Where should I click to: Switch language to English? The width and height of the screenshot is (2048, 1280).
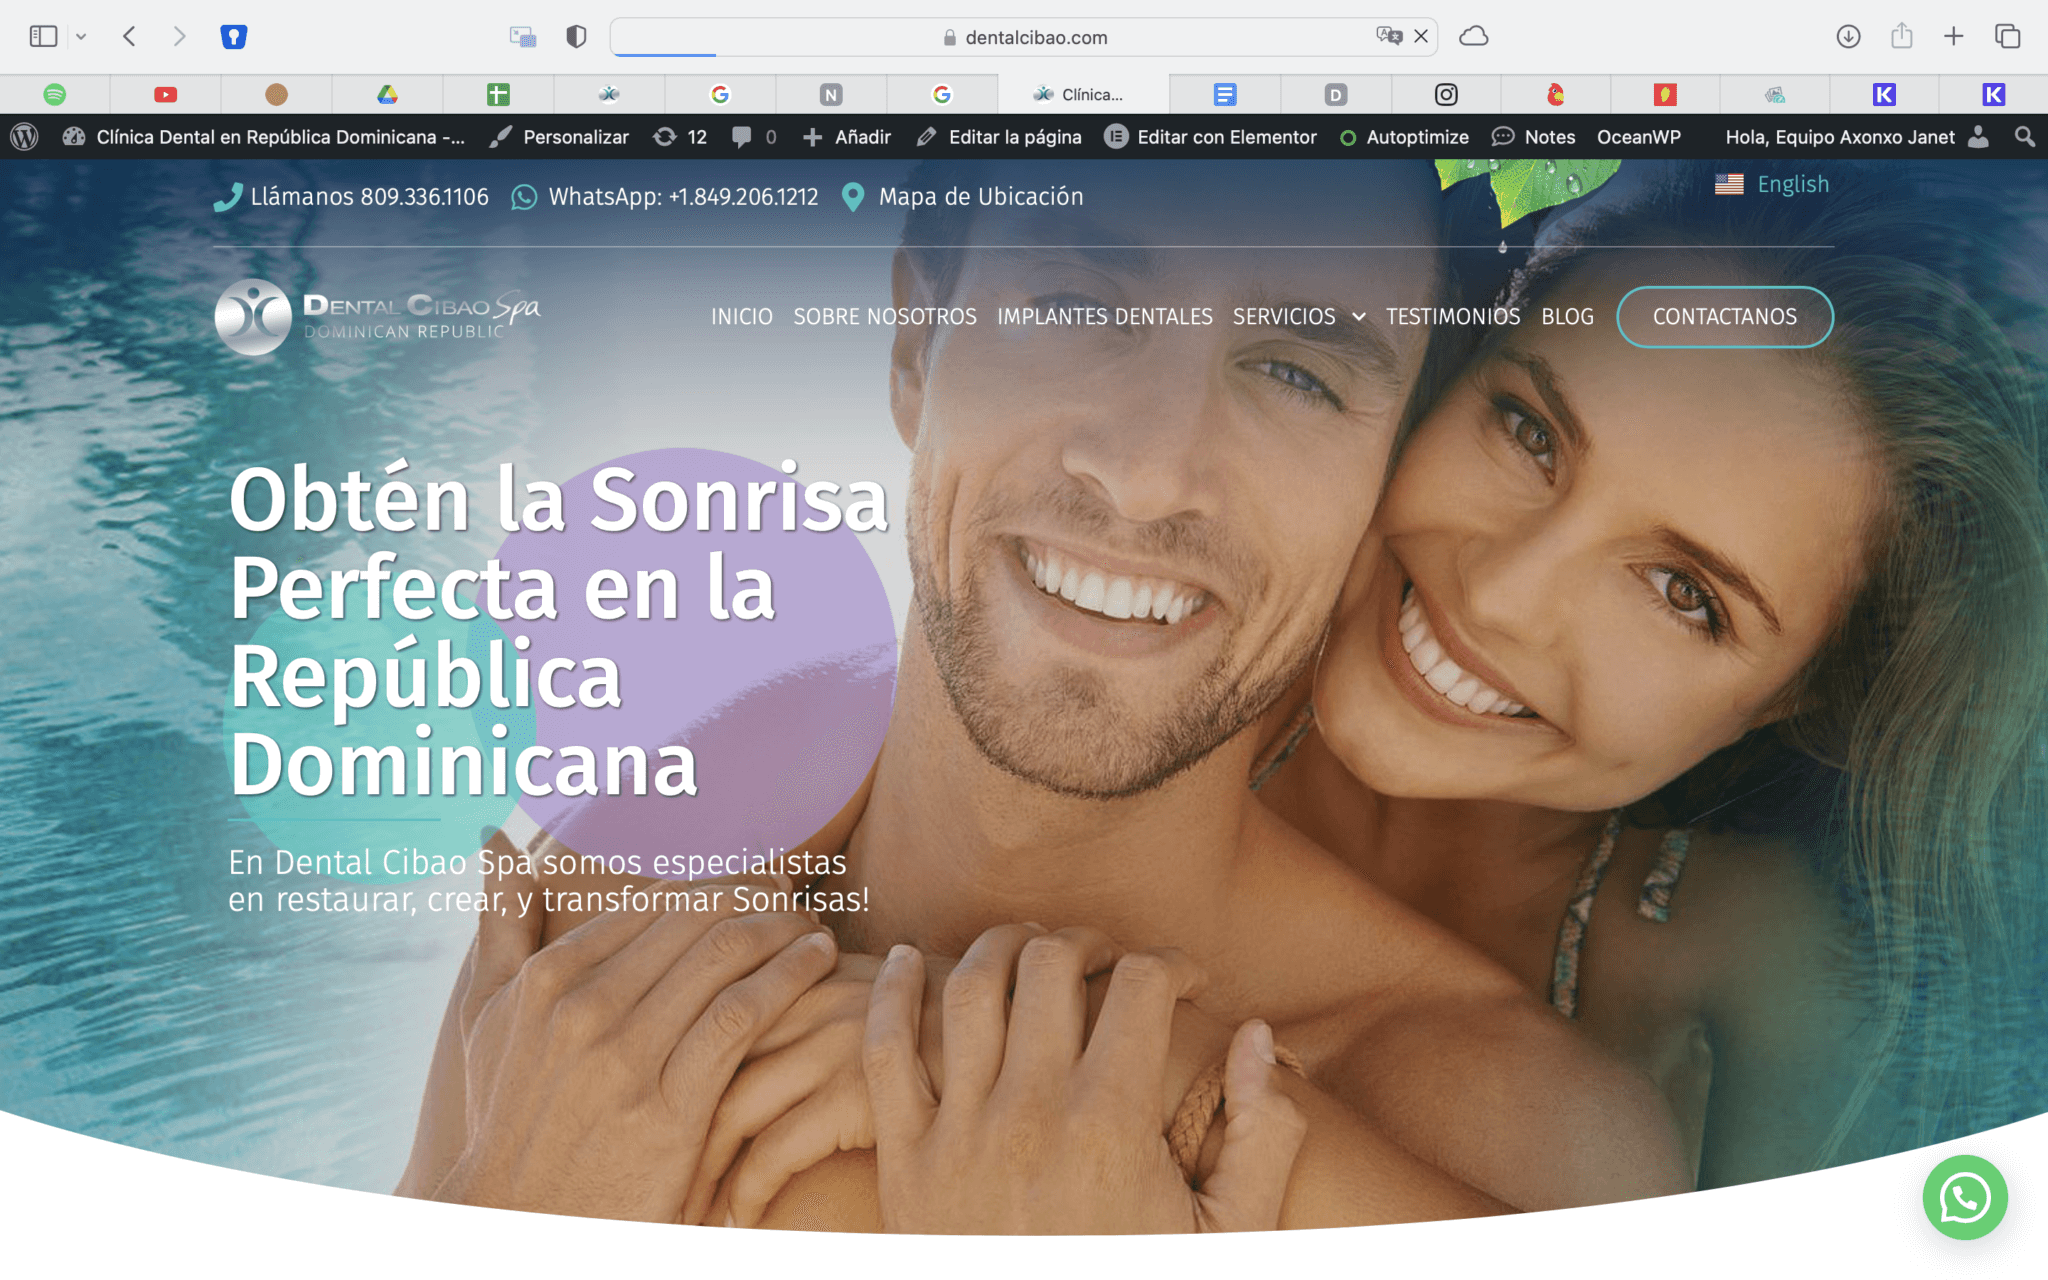(x=1772, y=184)
